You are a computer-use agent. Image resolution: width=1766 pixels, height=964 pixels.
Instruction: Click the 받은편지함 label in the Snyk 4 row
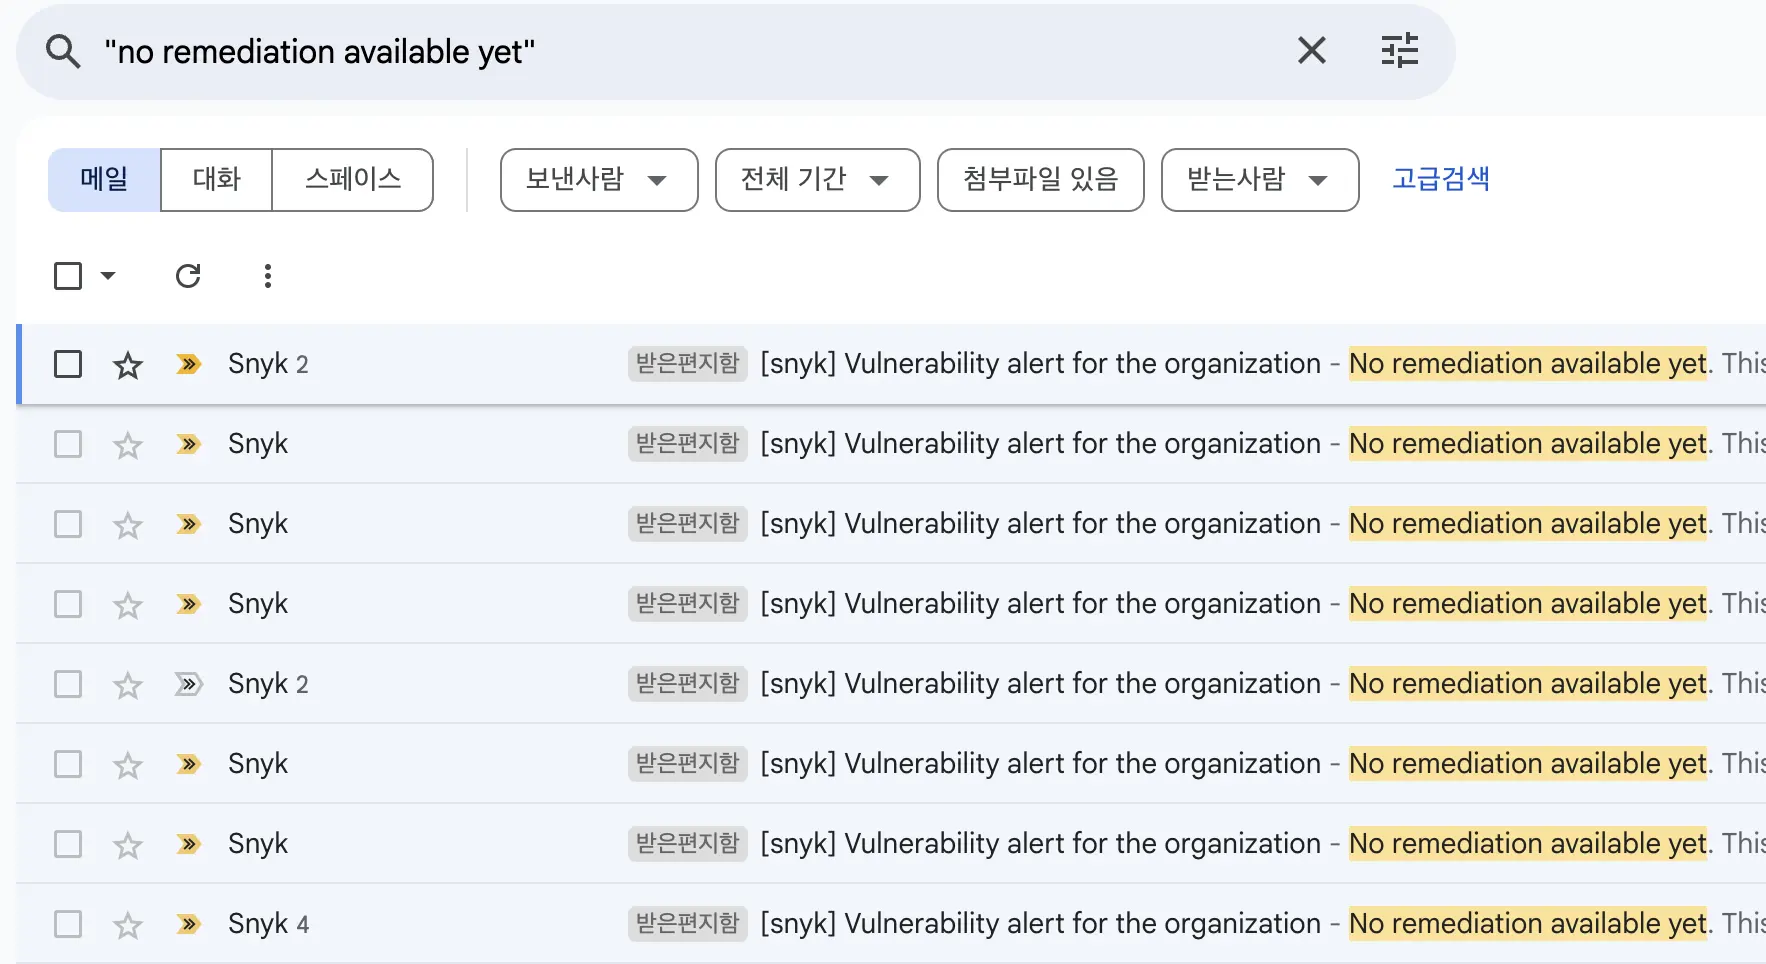(688, 923)
